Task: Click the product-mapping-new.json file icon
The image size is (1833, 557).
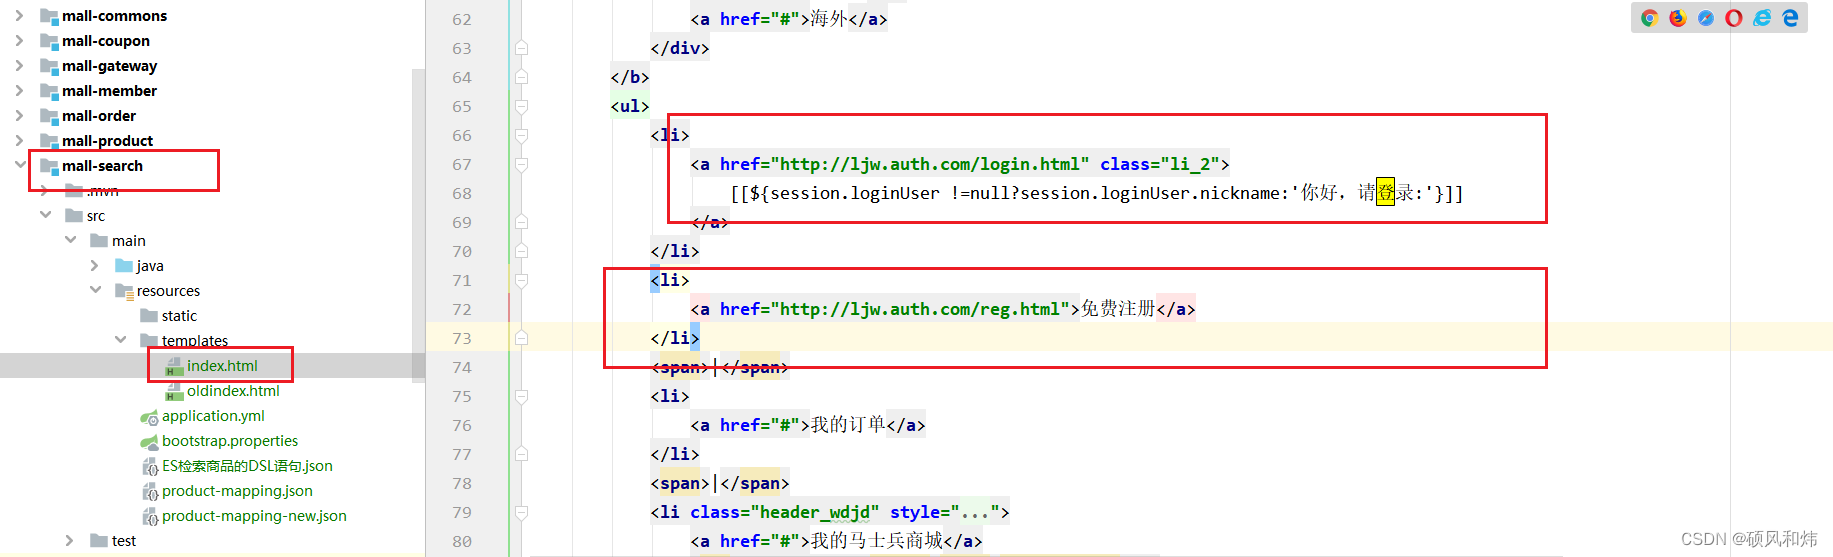Action: 149,516
